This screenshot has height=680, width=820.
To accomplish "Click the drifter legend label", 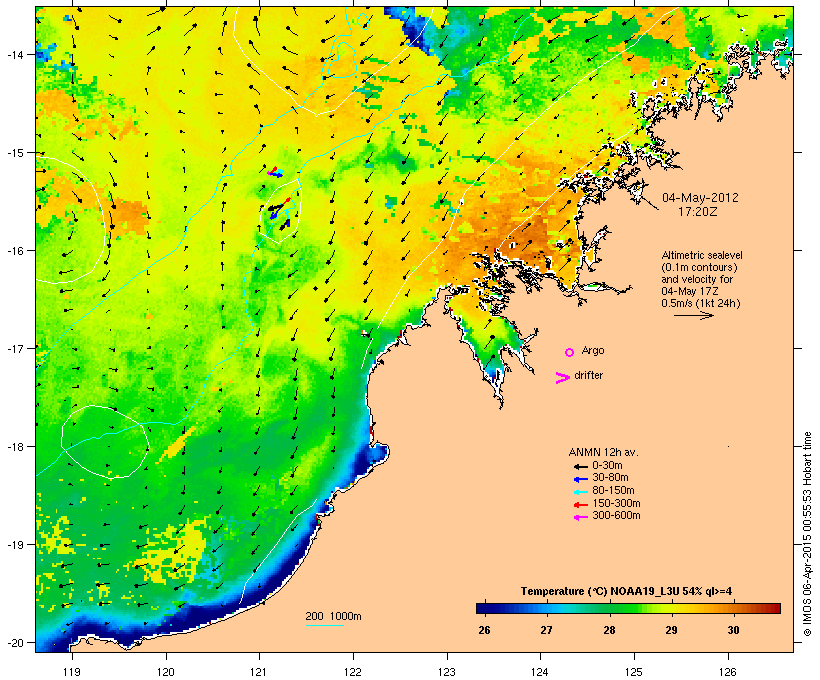I will [588, 375].
